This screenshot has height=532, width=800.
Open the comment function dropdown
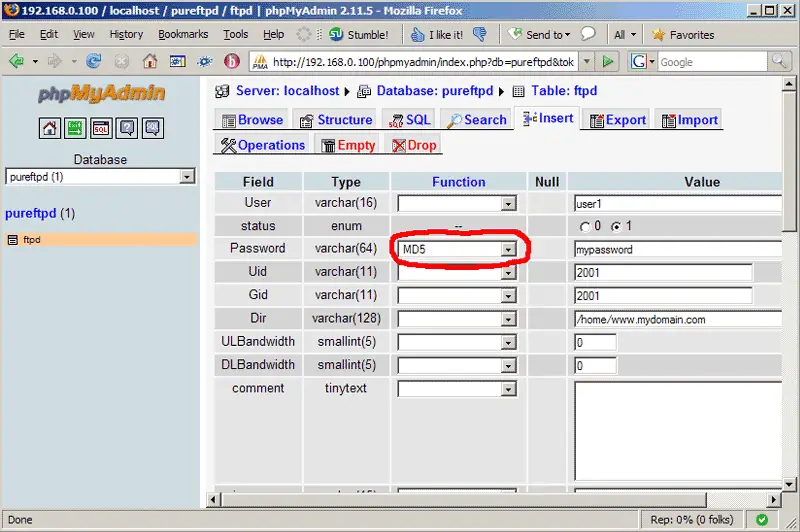(457, 389)
